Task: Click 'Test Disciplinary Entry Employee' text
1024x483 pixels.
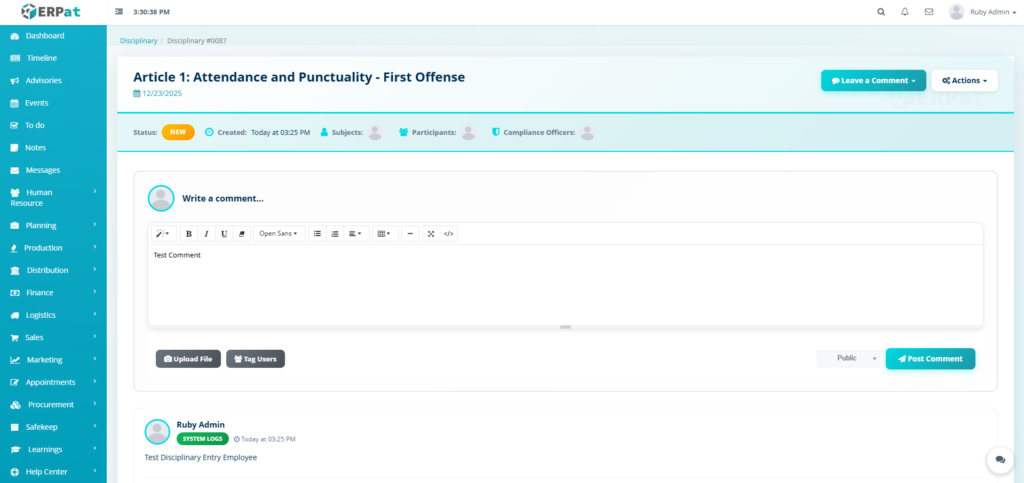Action: tap(200, 458)
